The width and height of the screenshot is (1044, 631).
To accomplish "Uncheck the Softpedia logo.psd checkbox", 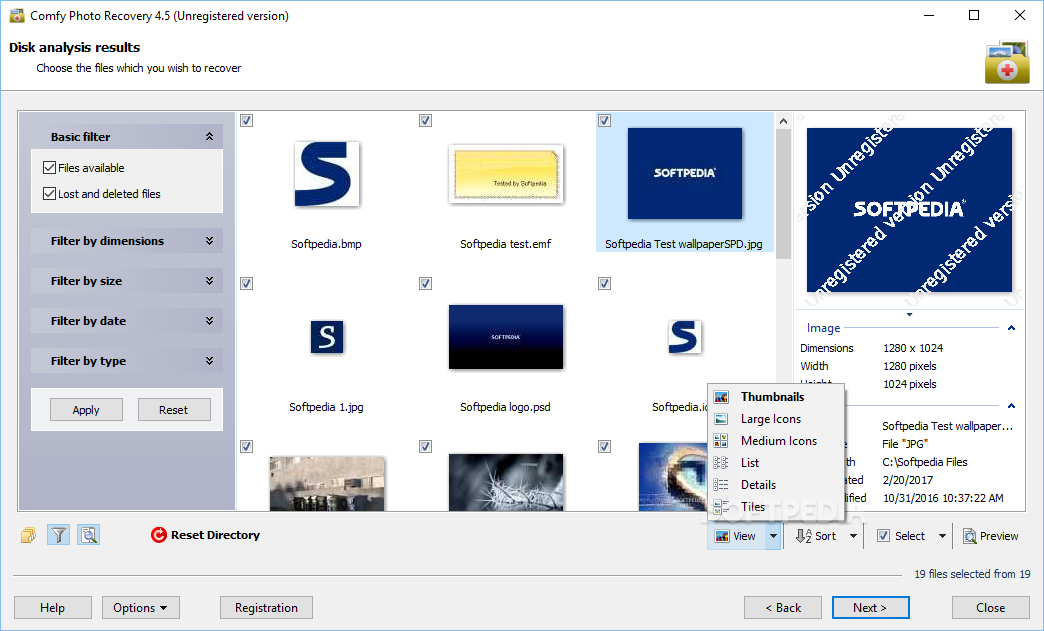I will pos(425,284).
